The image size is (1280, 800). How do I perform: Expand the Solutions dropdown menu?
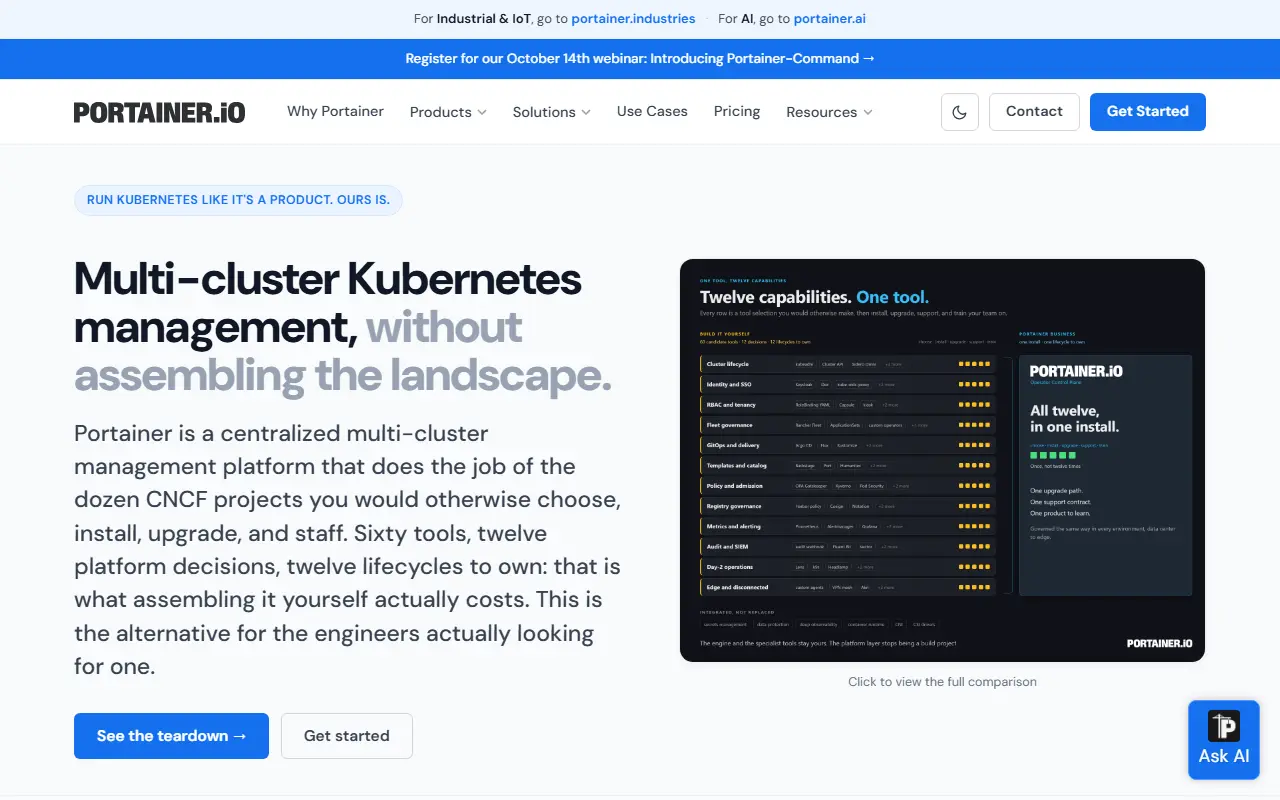pos(552,112)
